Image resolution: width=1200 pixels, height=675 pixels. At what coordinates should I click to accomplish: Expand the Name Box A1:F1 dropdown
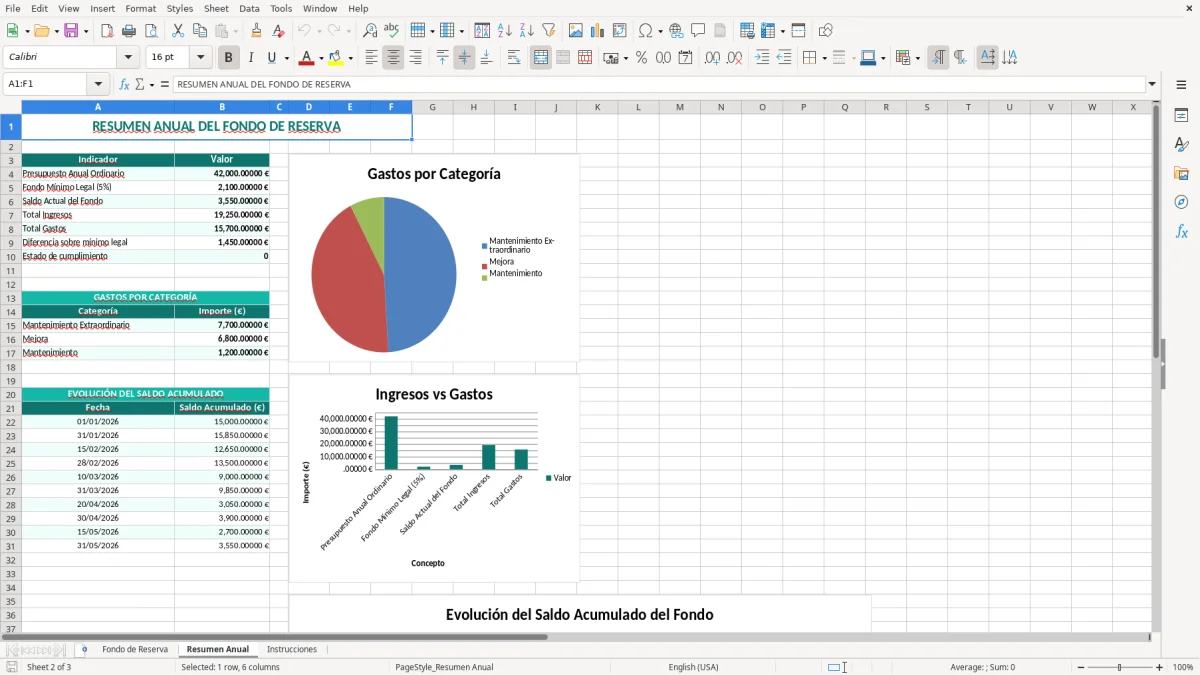[98, 85]
